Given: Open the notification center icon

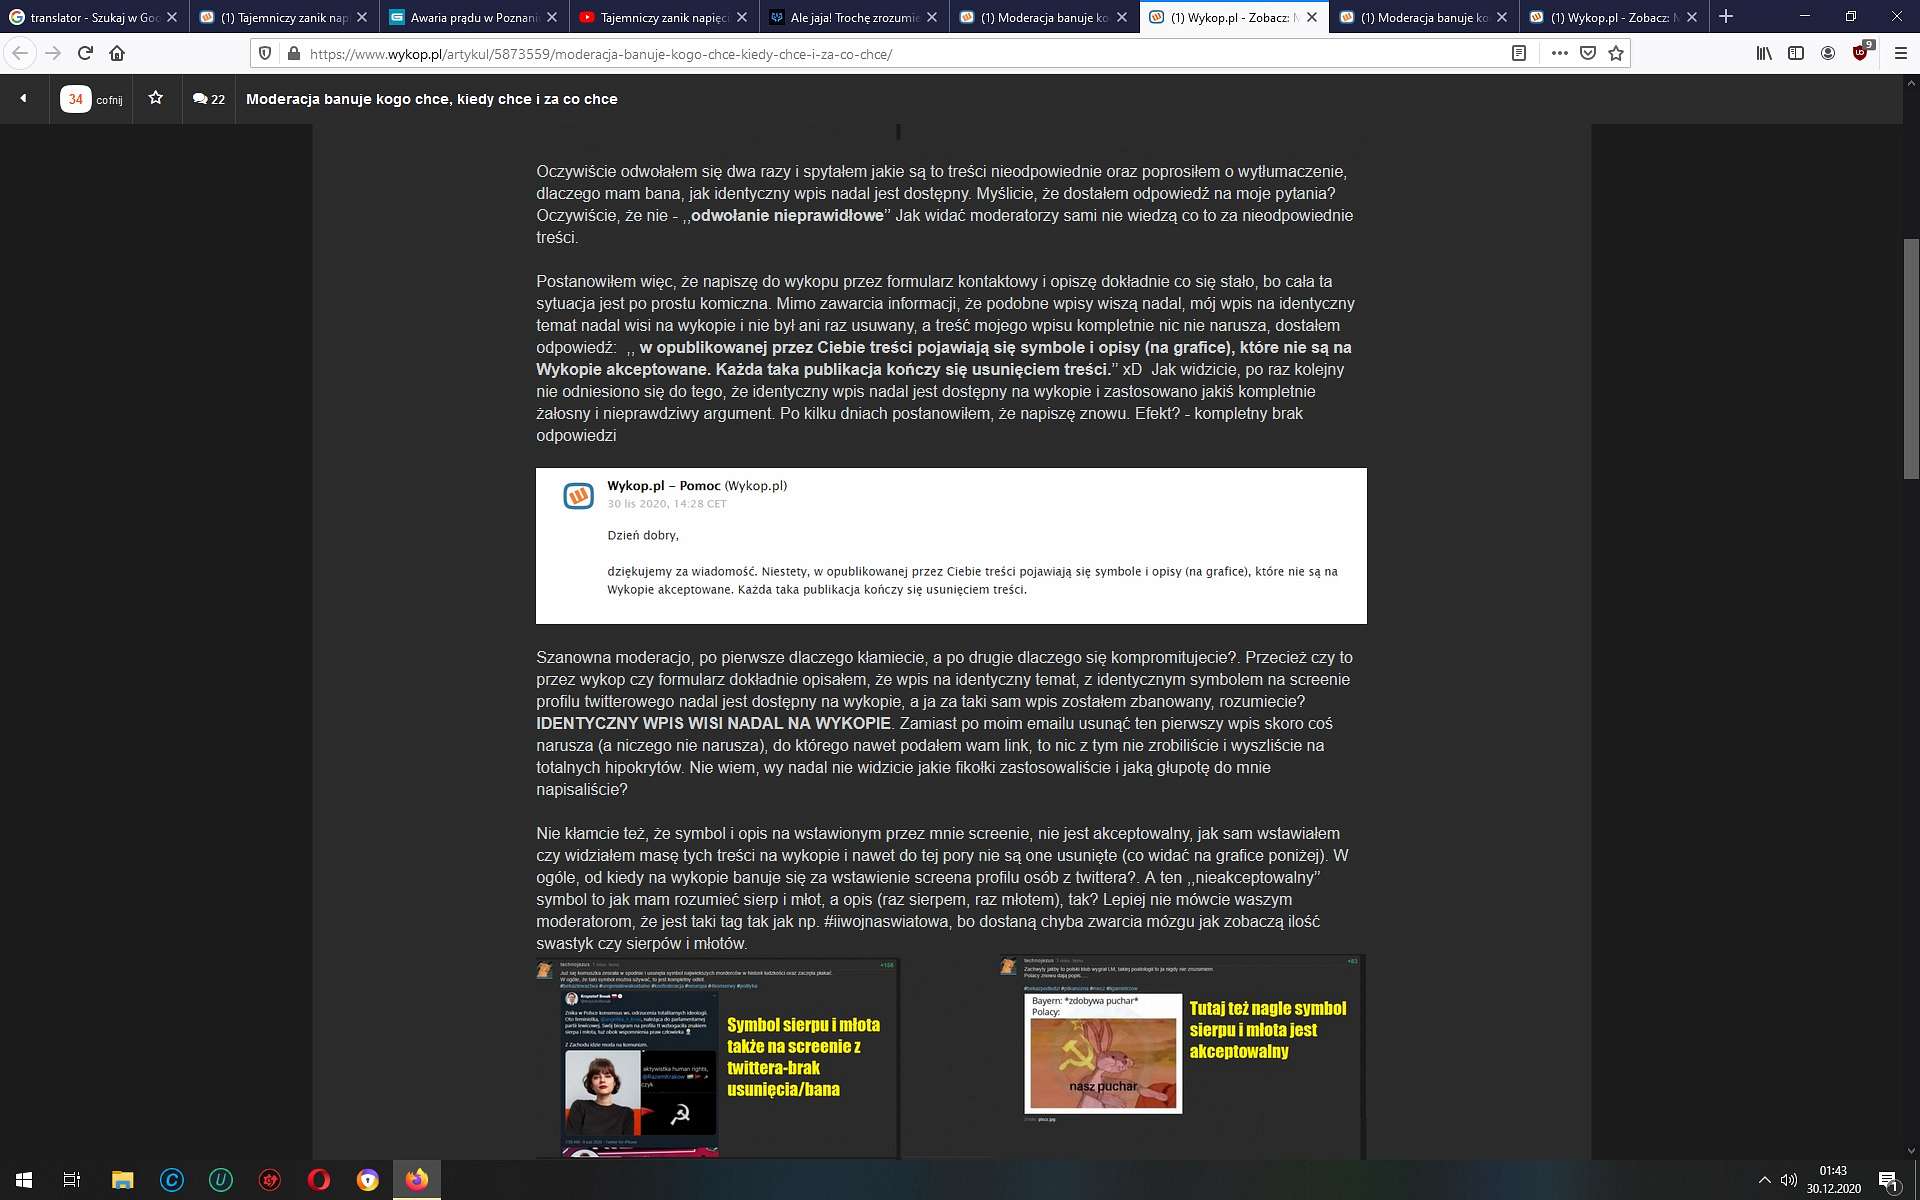Looking at the screenshot, I should pyautogui.click(x=1888, y=1181).
